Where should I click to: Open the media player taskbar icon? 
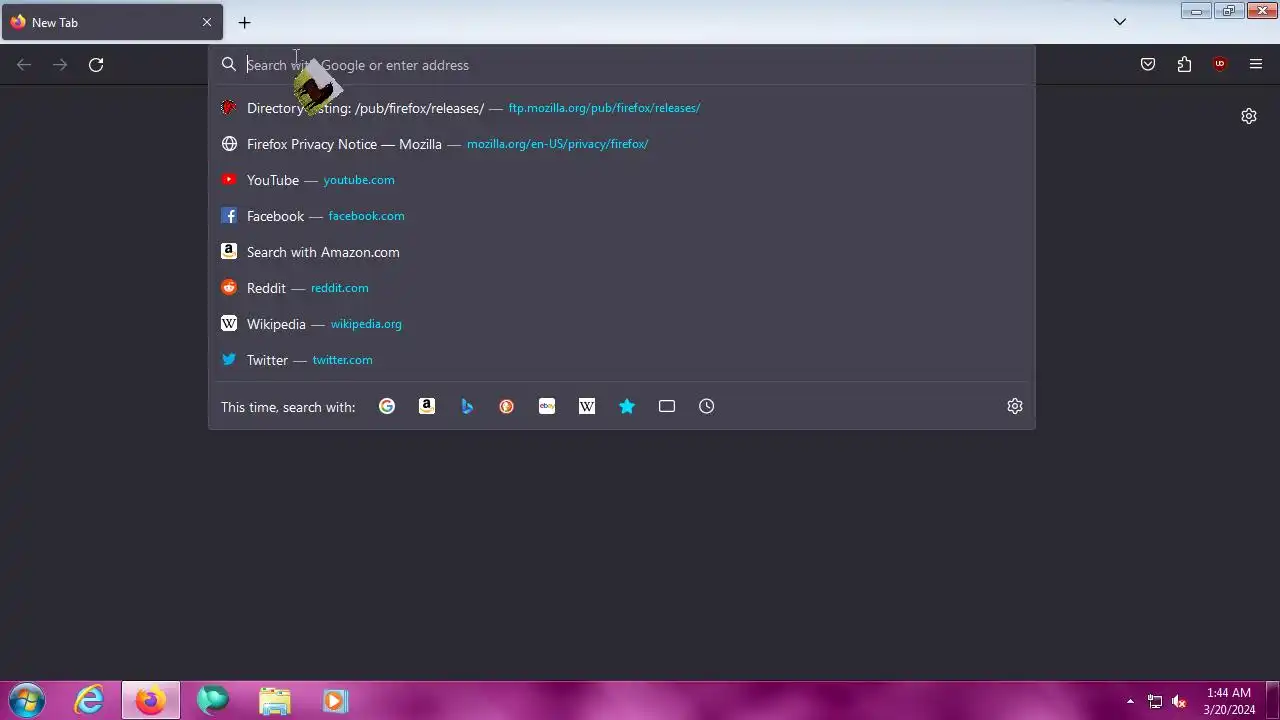335,701
